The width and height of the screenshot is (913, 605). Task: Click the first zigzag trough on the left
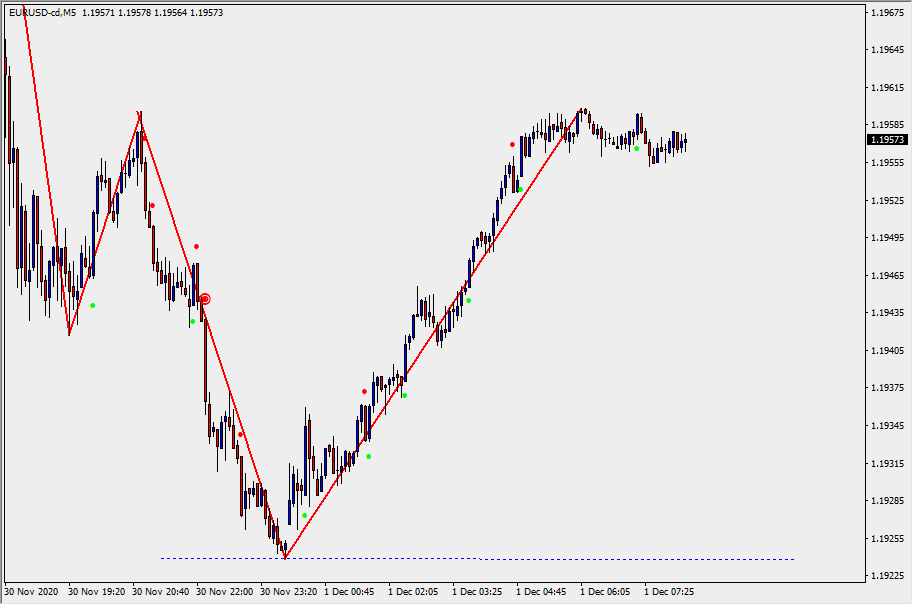click(69, 334)
